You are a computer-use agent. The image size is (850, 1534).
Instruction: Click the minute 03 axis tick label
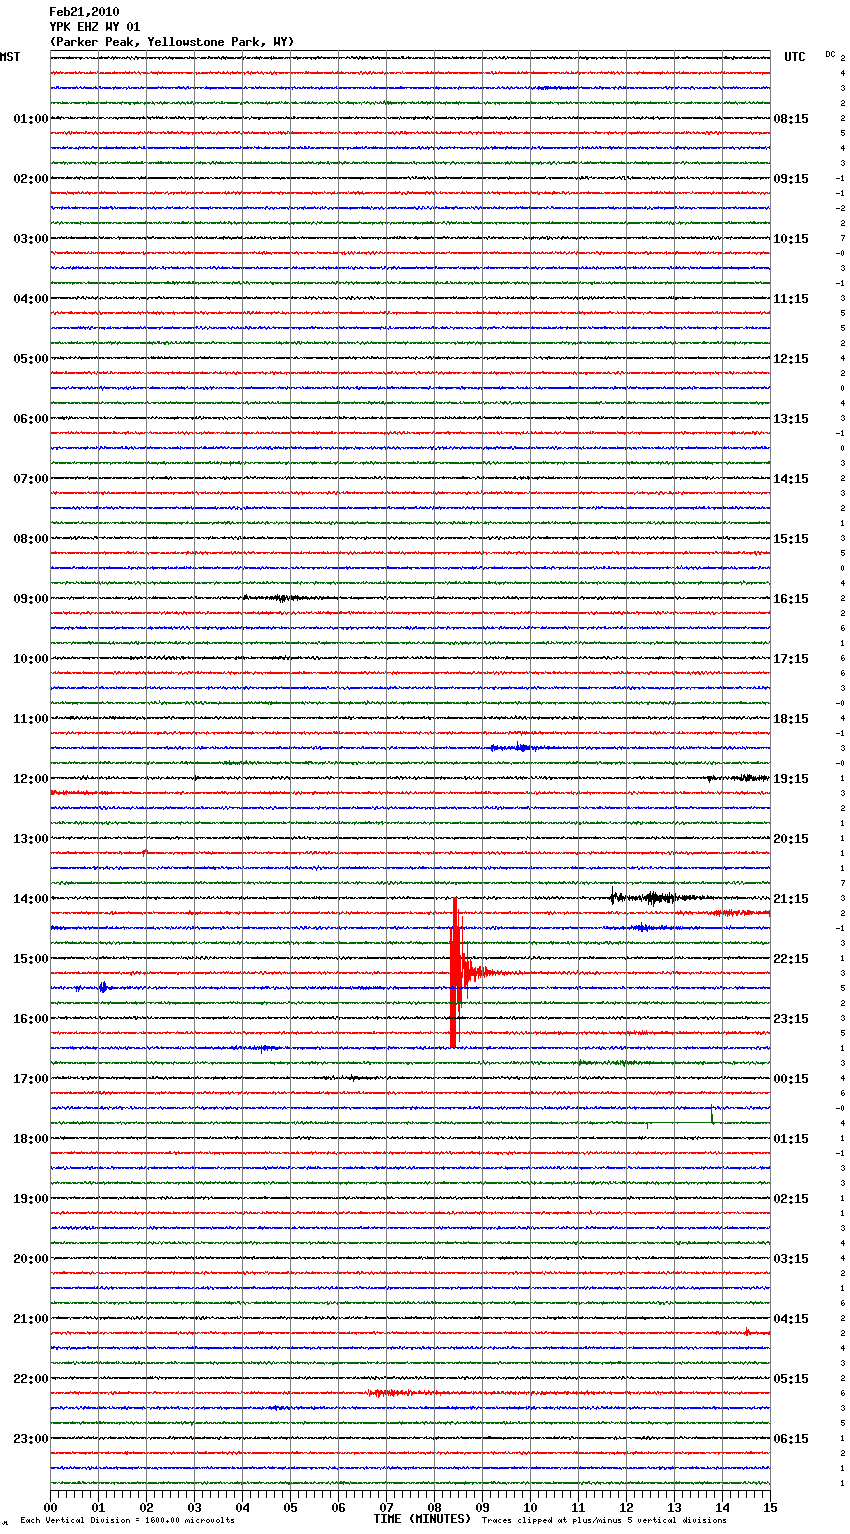[x=195, y=1507]
